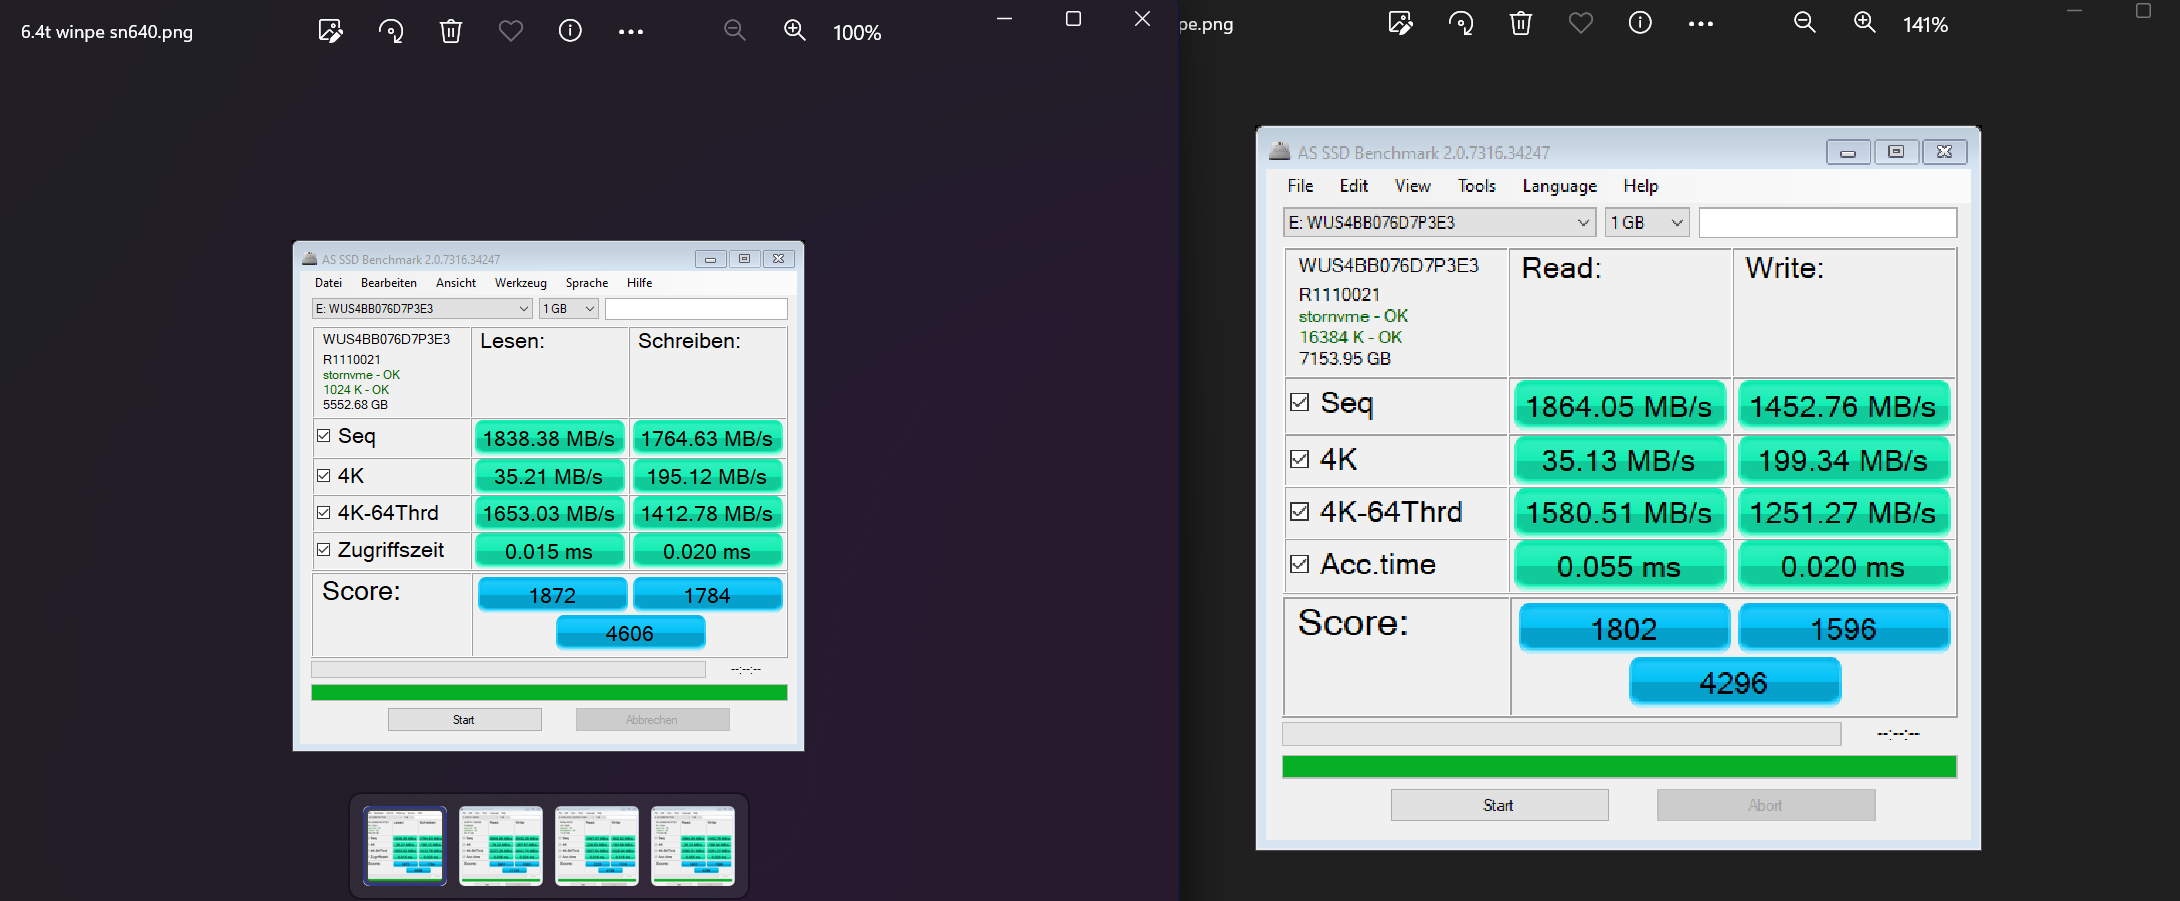Open File menu in English benchmark

coord(1300,186)
